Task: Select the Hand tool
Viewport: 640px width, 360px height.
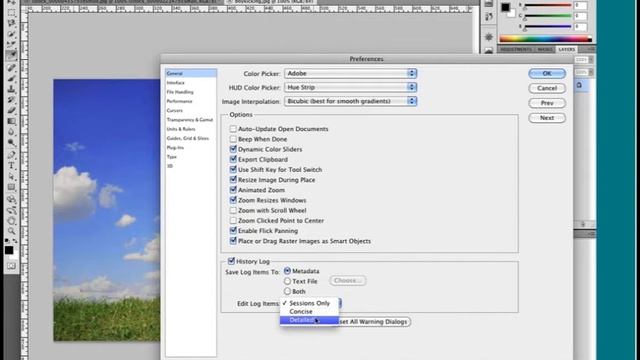Action: pos(11,221)
